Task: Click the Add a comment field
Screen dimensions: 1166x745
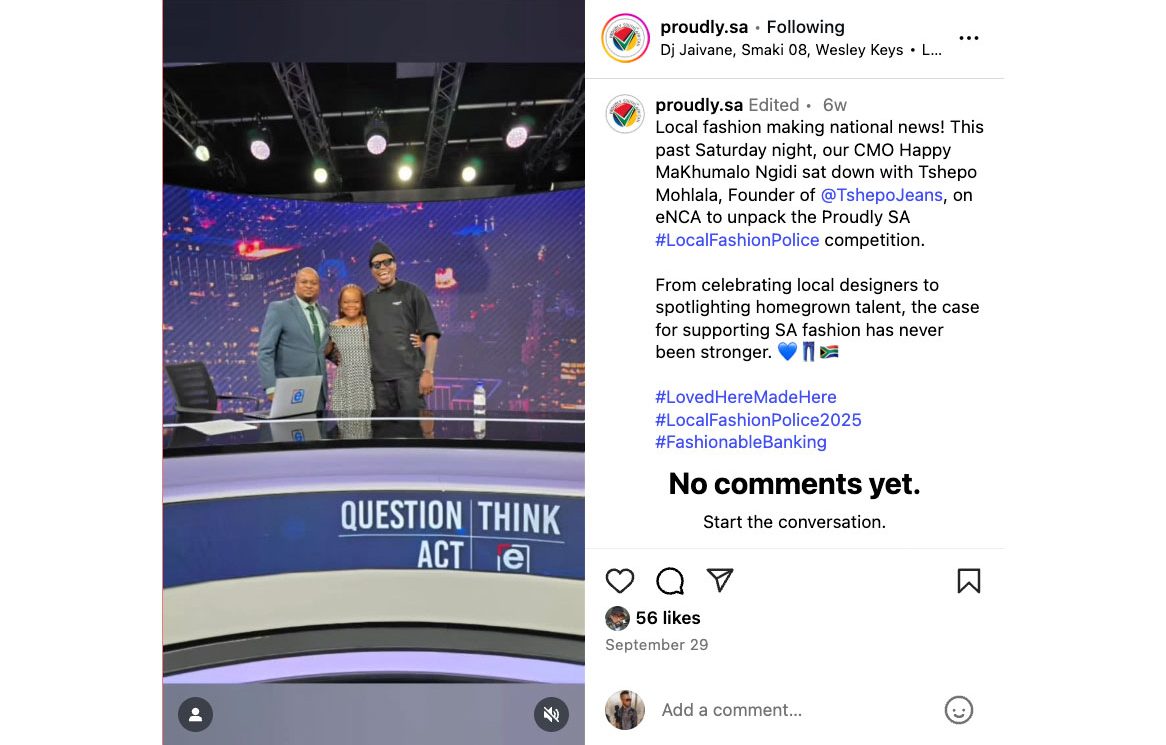Action: 796,710
